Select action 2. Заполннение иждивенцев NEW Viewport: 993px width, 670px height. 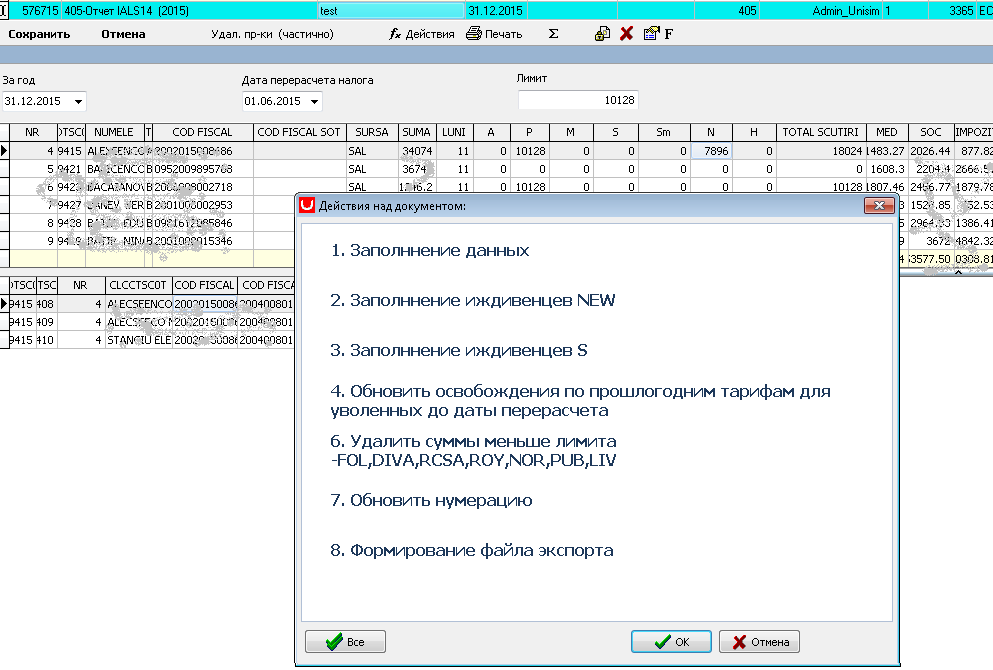(x=472, y=301)
